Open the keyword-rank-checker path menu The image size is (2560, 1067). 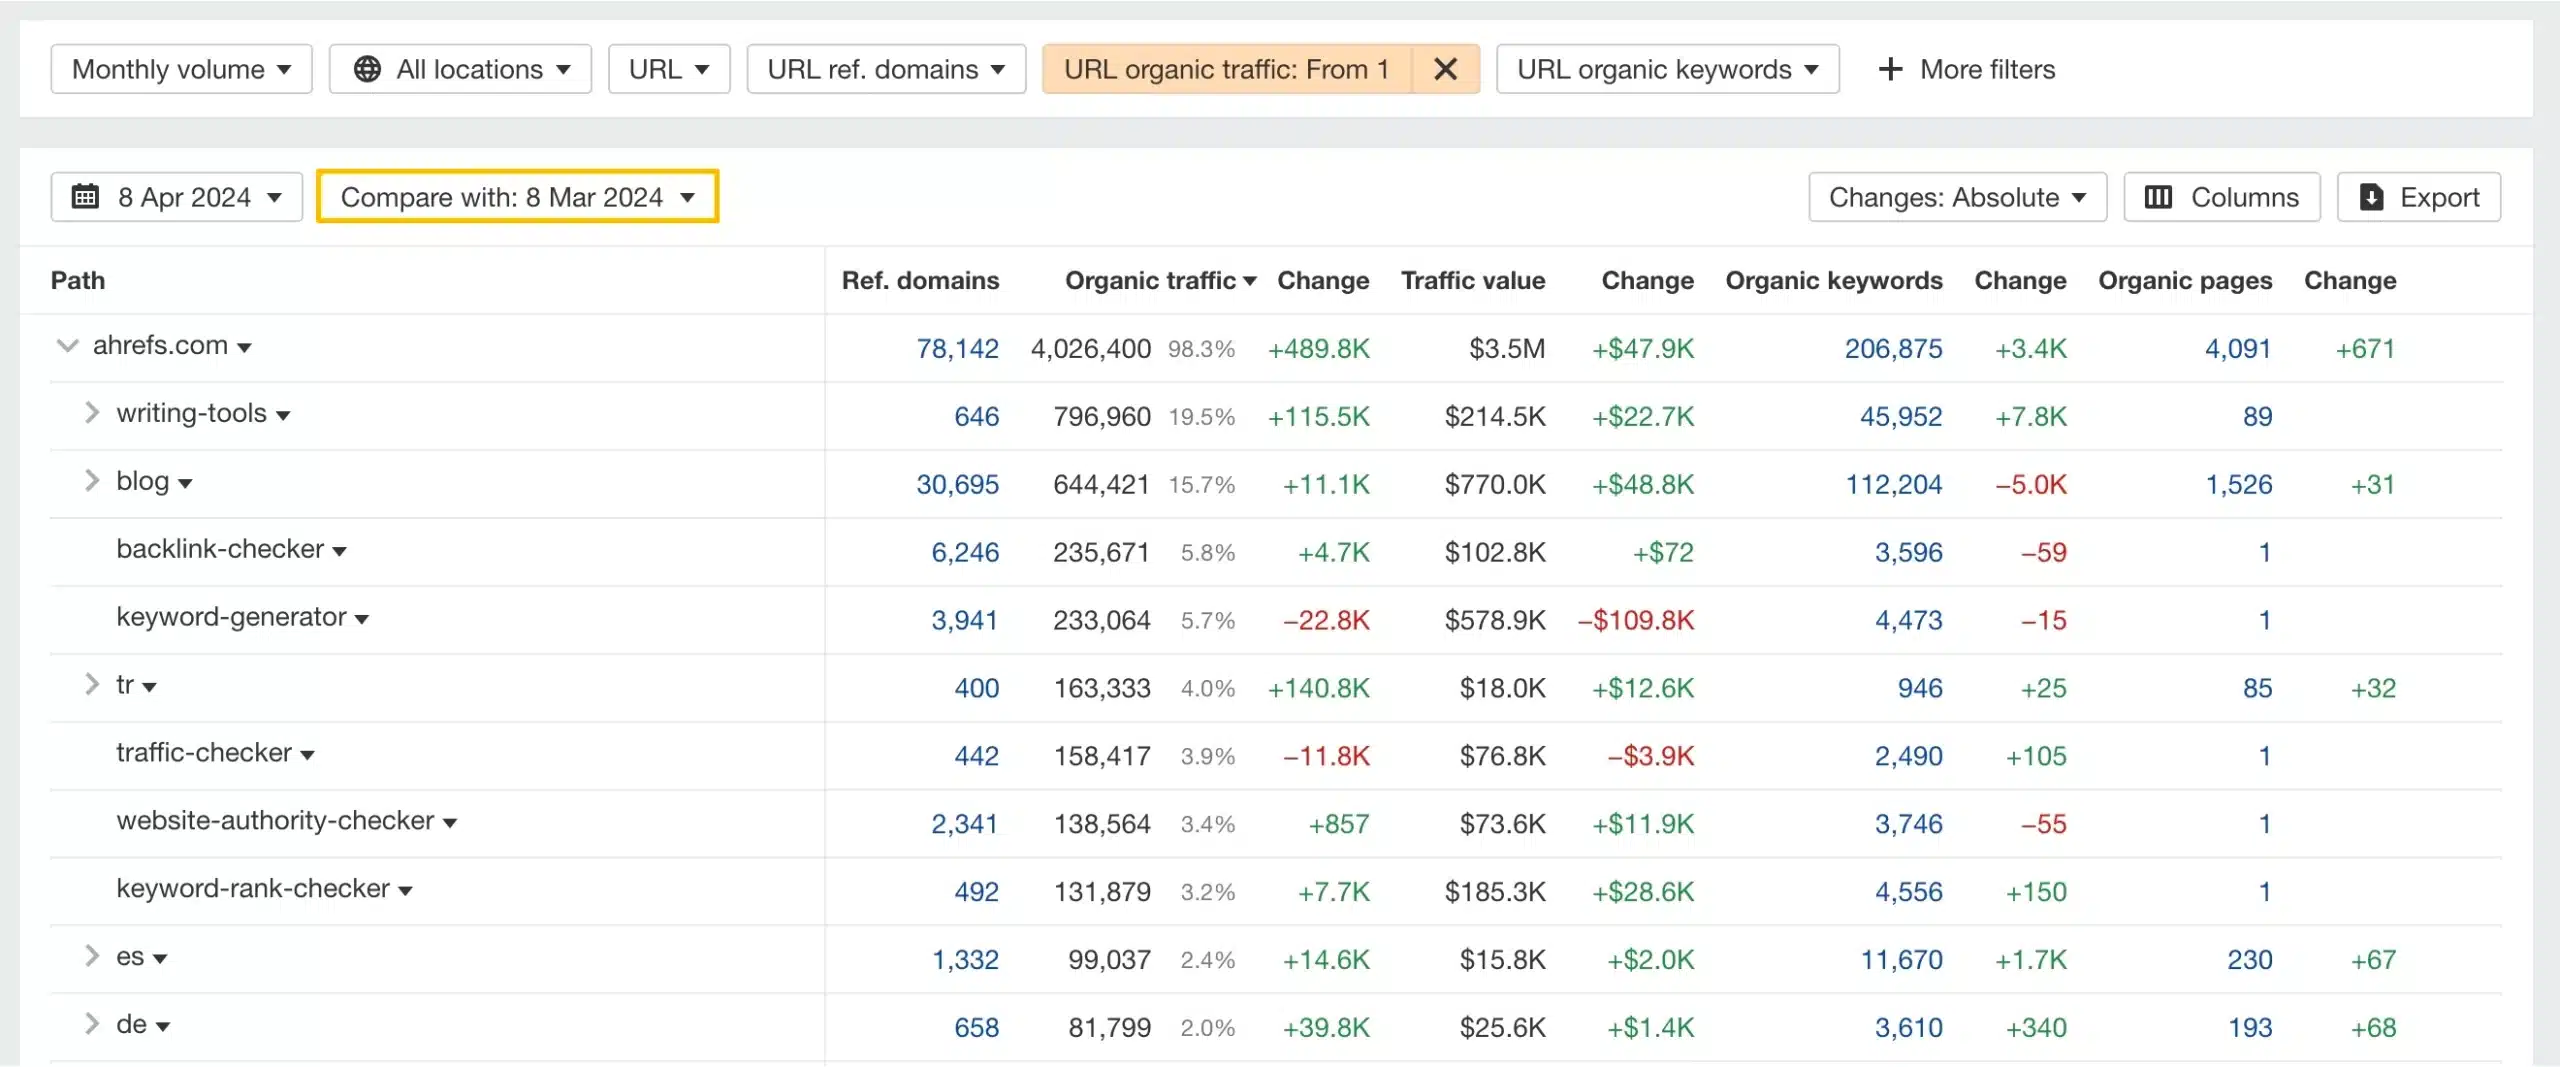[x=405, y=891]
